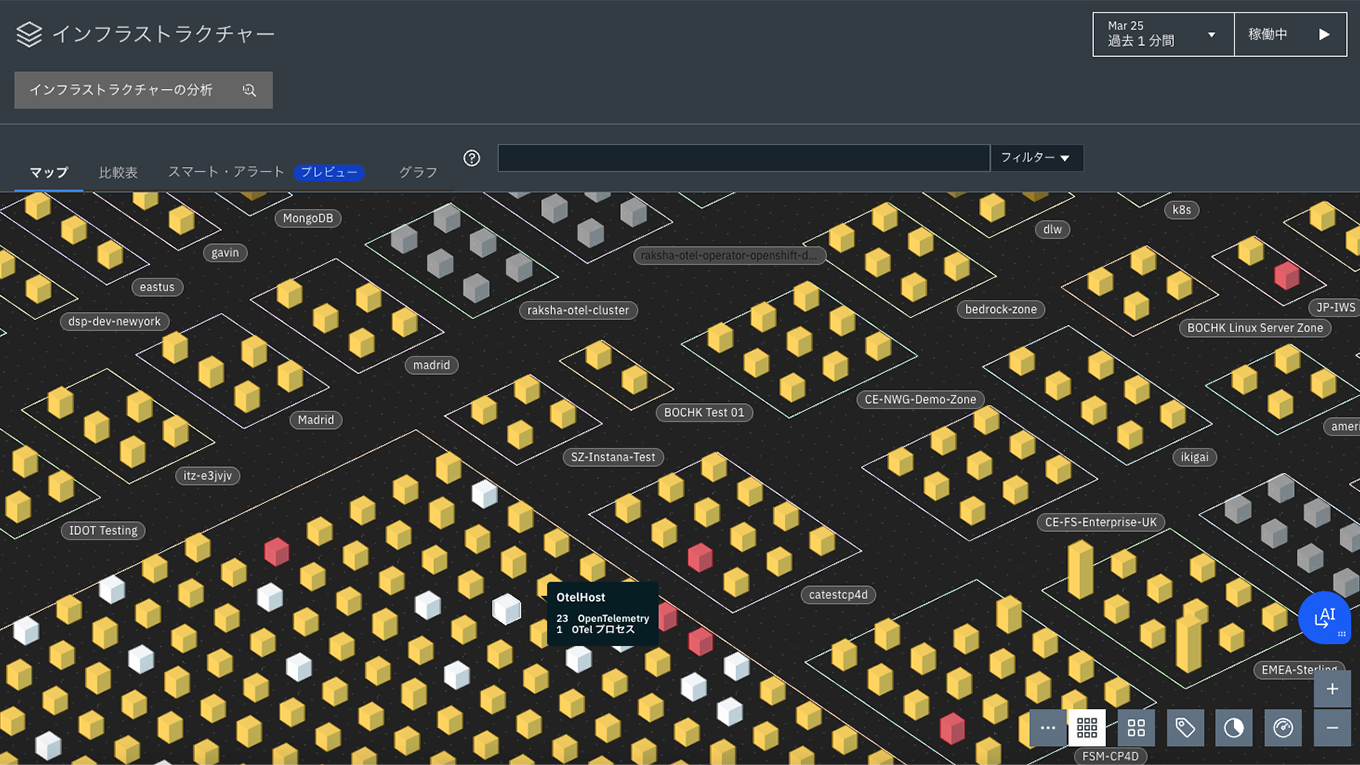Switch to the four-square grouped view
This screenshot has height=765, width=1360.
pyautogui.click(x=1136, y=728)
